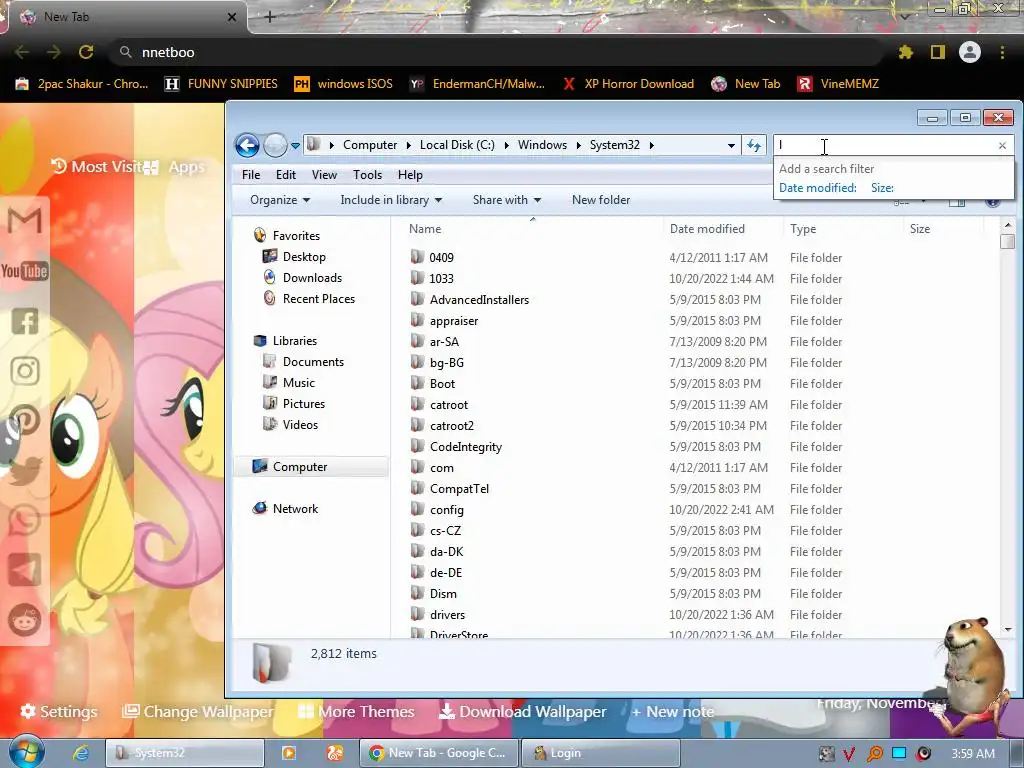This screenshot has width=1024, height=768.
Task: Select Music library in navigation pane
Action: tap(298, 383)
